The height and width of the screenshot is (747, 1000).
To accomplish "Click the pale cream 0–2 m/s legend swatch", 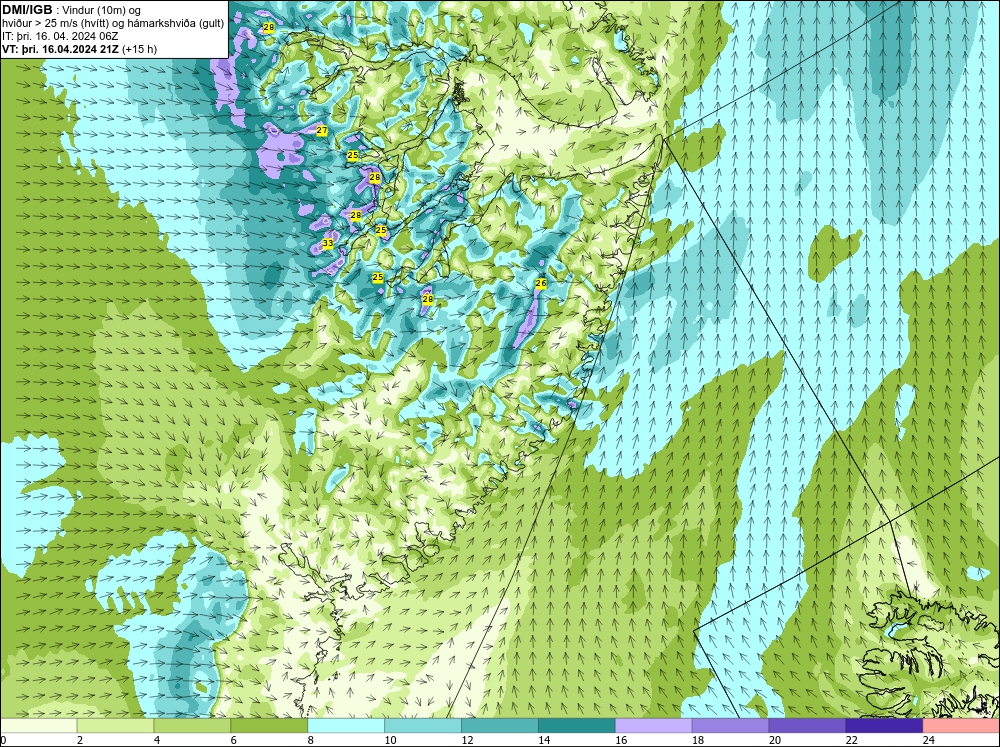I will (x=39, y=726).
